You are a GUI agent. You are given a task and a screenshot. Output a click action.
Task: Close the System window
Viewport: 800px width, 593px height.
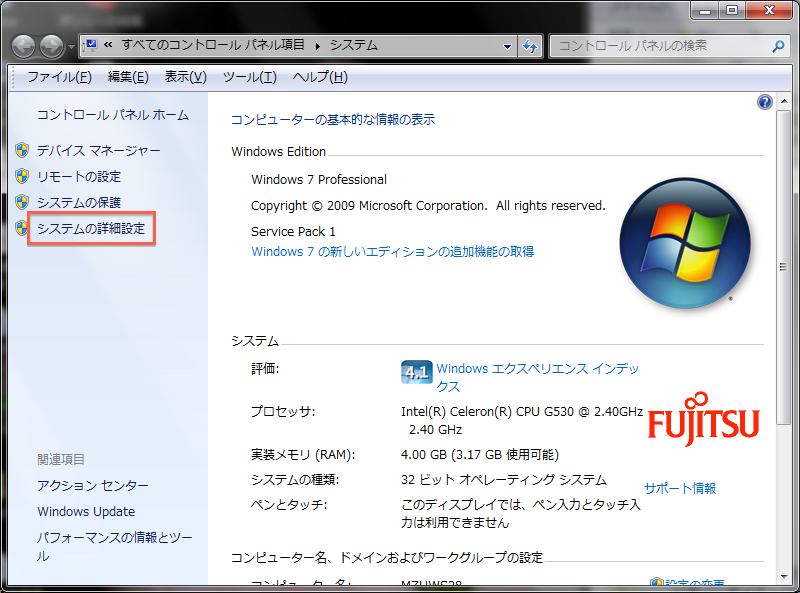769,10
